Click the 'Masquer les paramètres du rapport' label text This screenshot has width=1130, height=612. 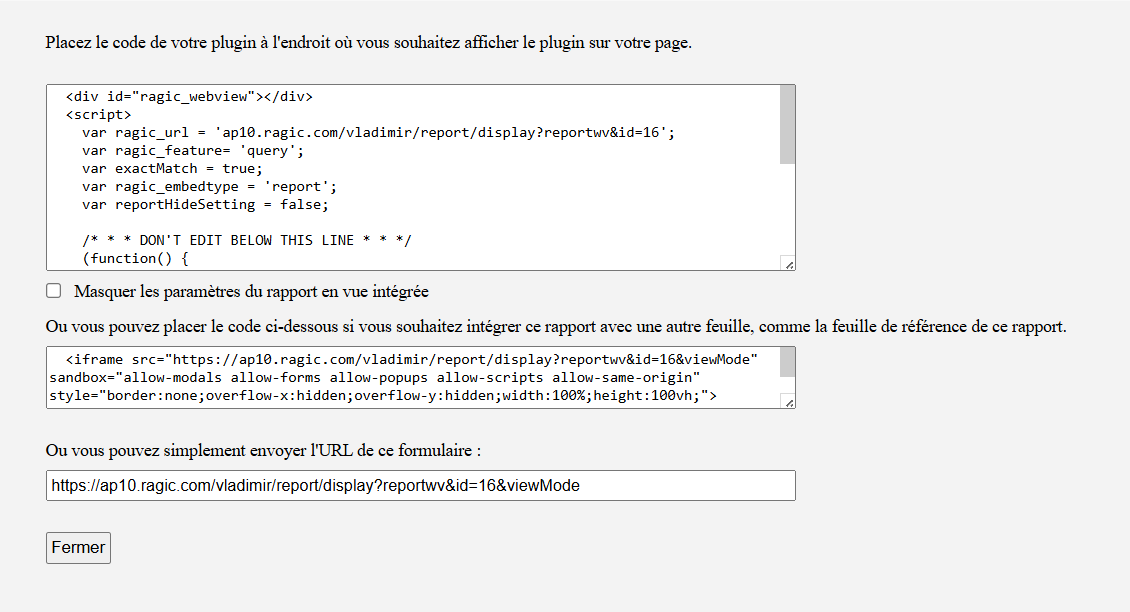pyautogui.click(x=251, y=292)
